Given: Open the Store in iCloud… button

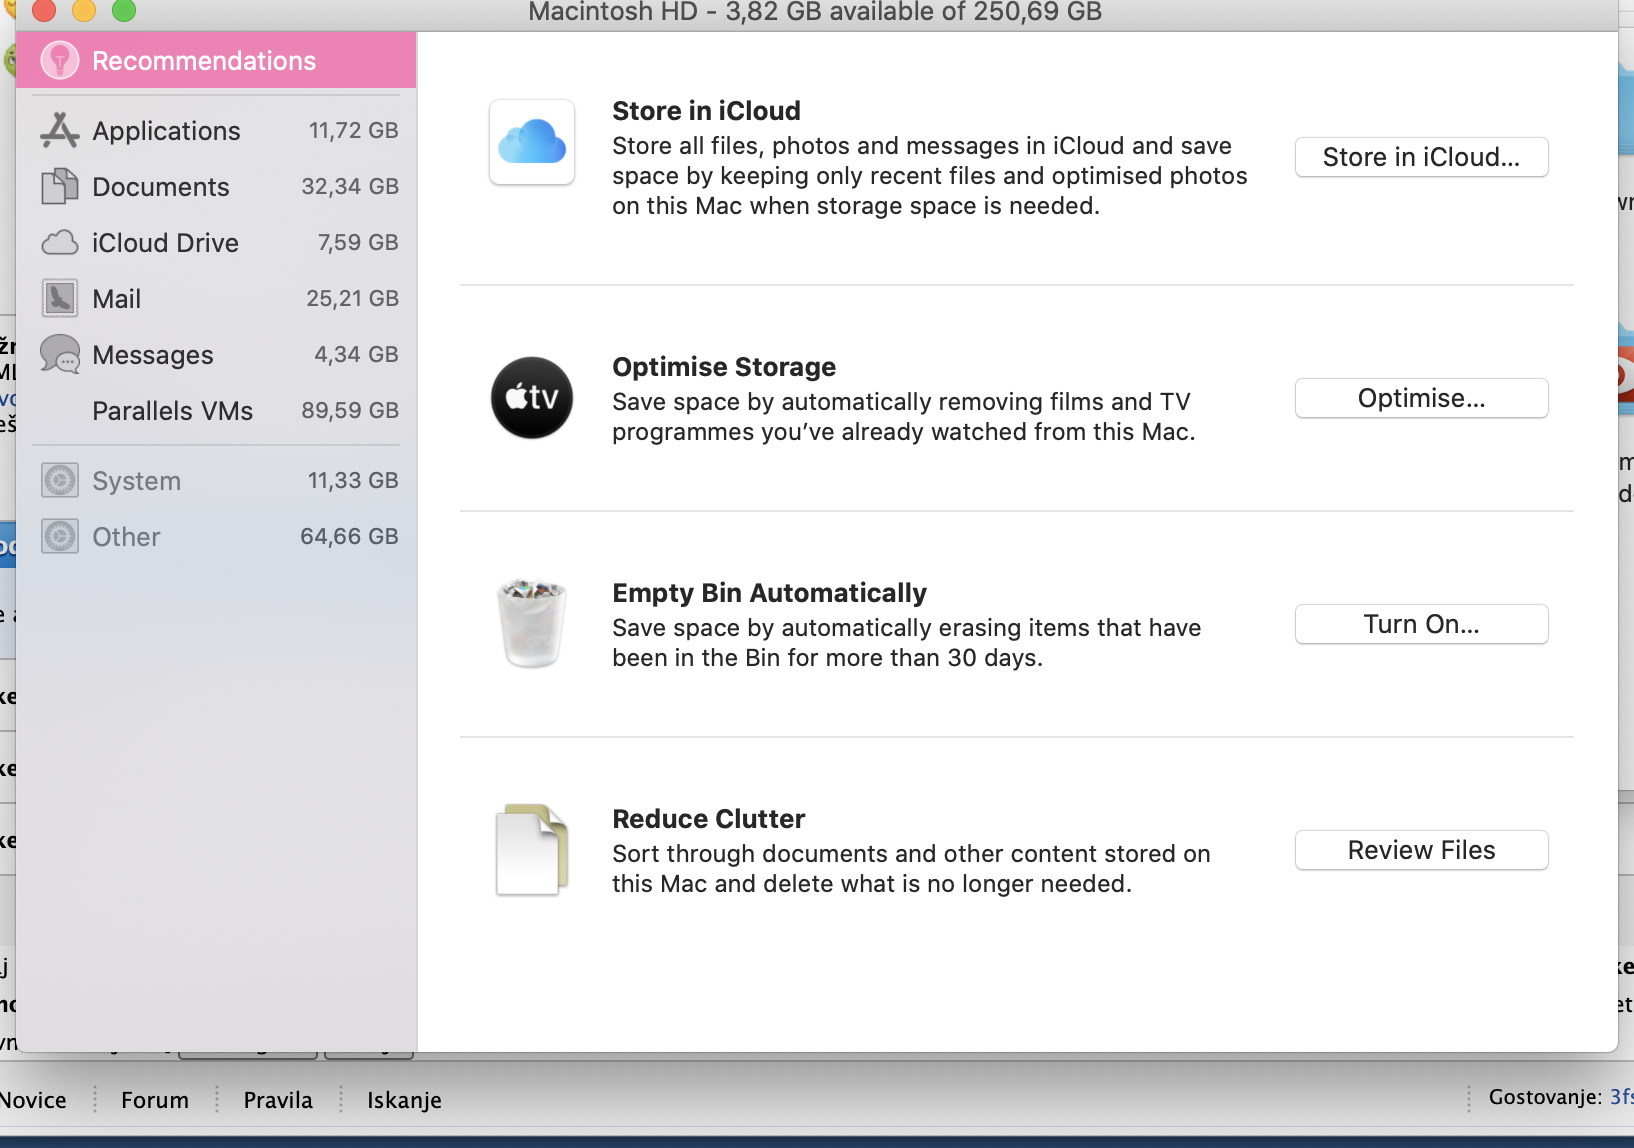Looking at the screenshot, I should pos(1422,157).
